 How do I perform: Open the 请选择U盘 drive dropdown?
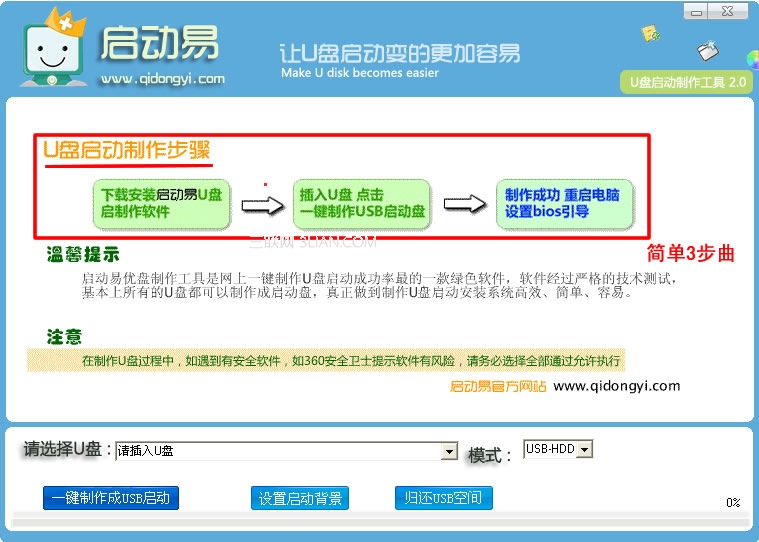(x=449, y=452)
